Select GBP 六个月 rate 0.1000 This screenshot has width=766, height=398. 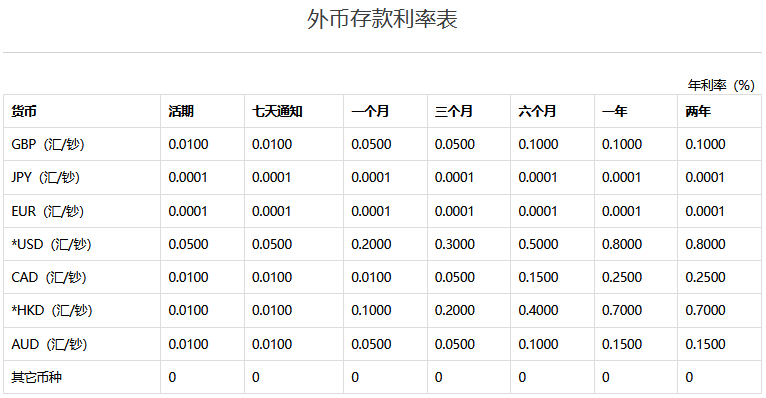538,145
